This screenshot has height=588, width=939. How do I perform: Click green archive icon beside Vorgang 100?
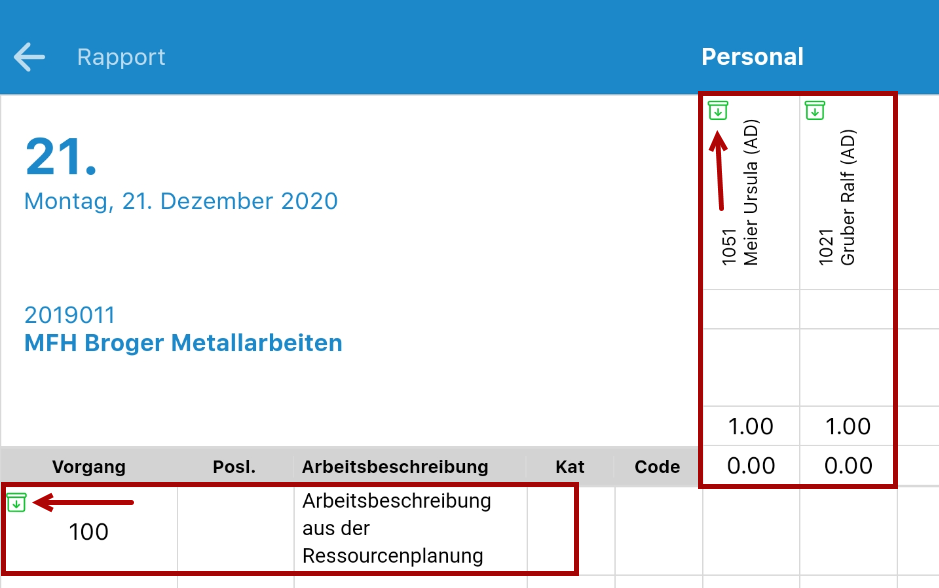click(17, 502)
